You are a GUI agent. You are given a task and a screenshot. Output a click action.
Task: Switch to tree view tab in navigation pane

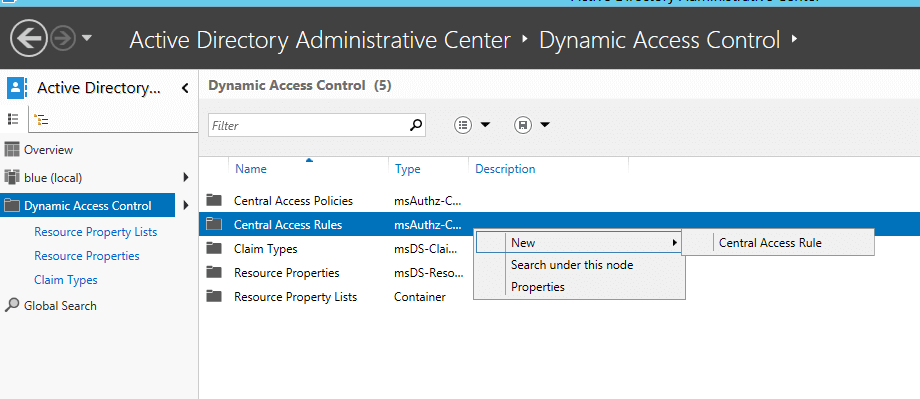click(x=41, y=120)
